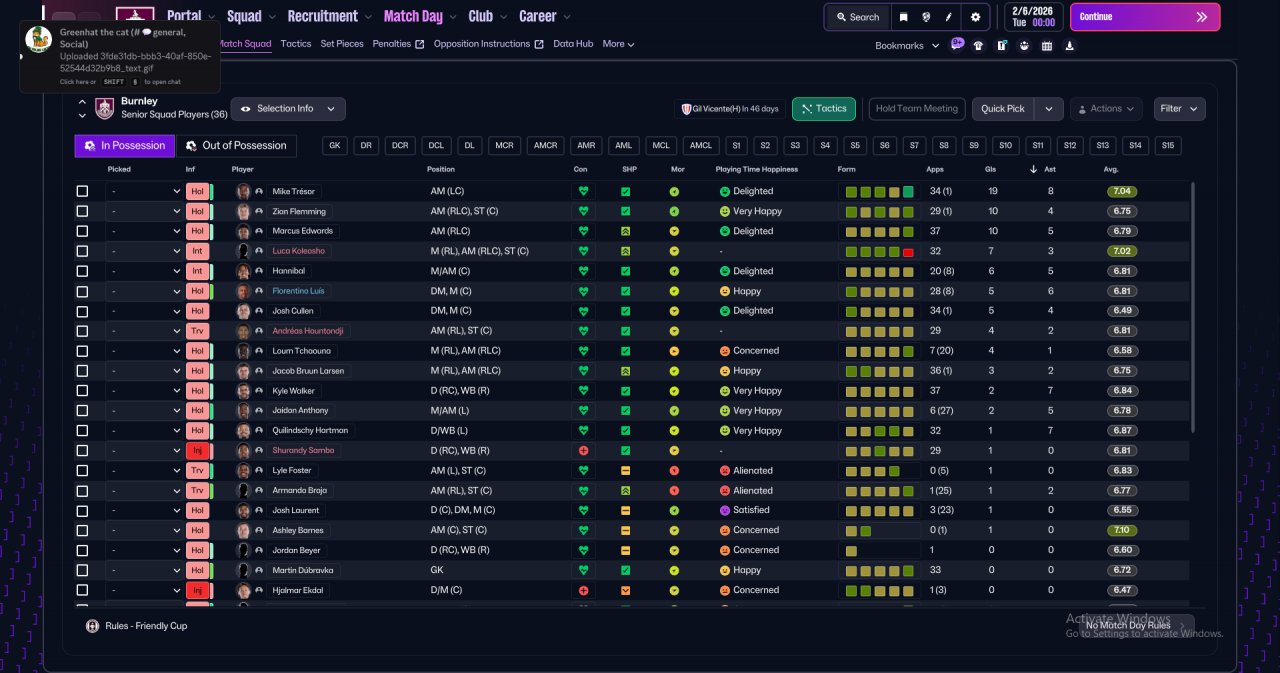Click the Quick Pick button
The height and width of the screenshot is (673, 1280).
[x=1003, y=109]
